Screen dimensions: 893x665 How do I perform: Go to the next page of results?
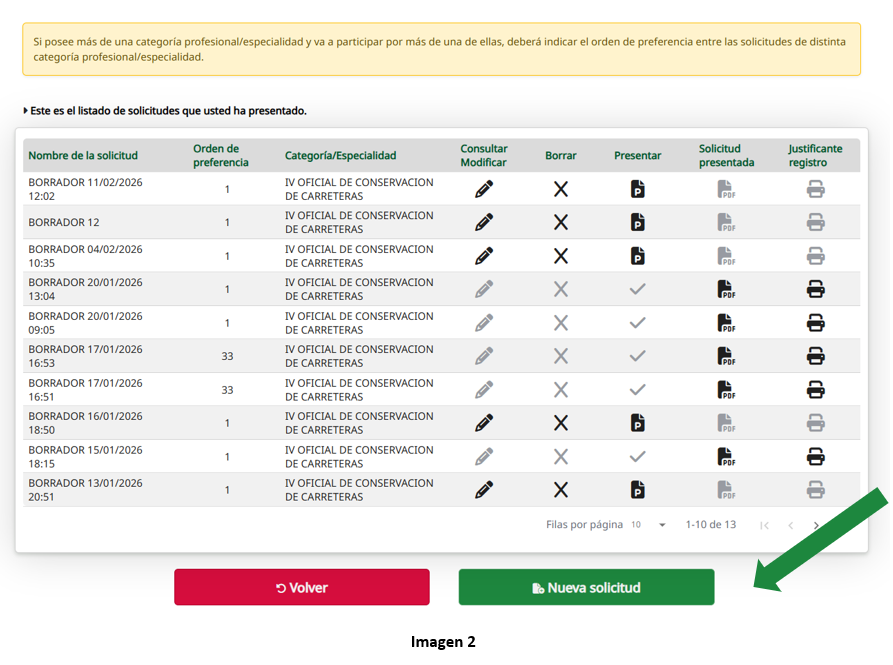pos(816,525)
